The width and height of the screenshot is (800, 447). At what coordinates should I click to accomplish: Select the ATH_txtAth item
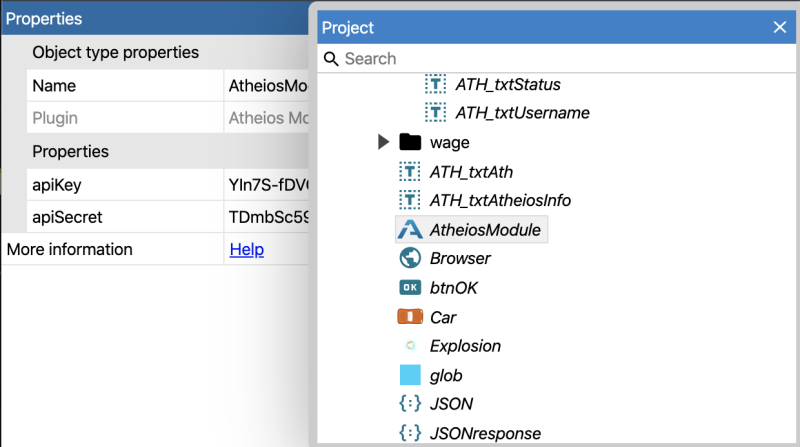470,172
